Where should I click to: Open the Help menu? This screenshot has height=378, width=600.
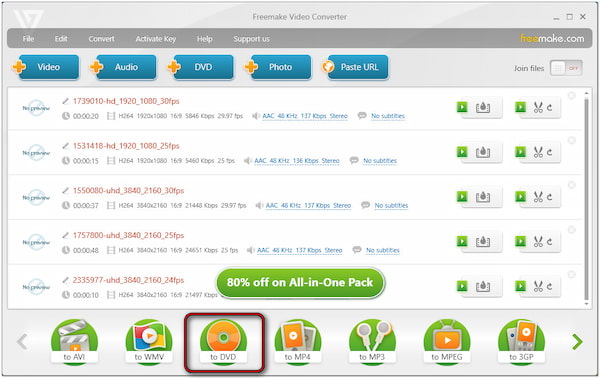205,39
